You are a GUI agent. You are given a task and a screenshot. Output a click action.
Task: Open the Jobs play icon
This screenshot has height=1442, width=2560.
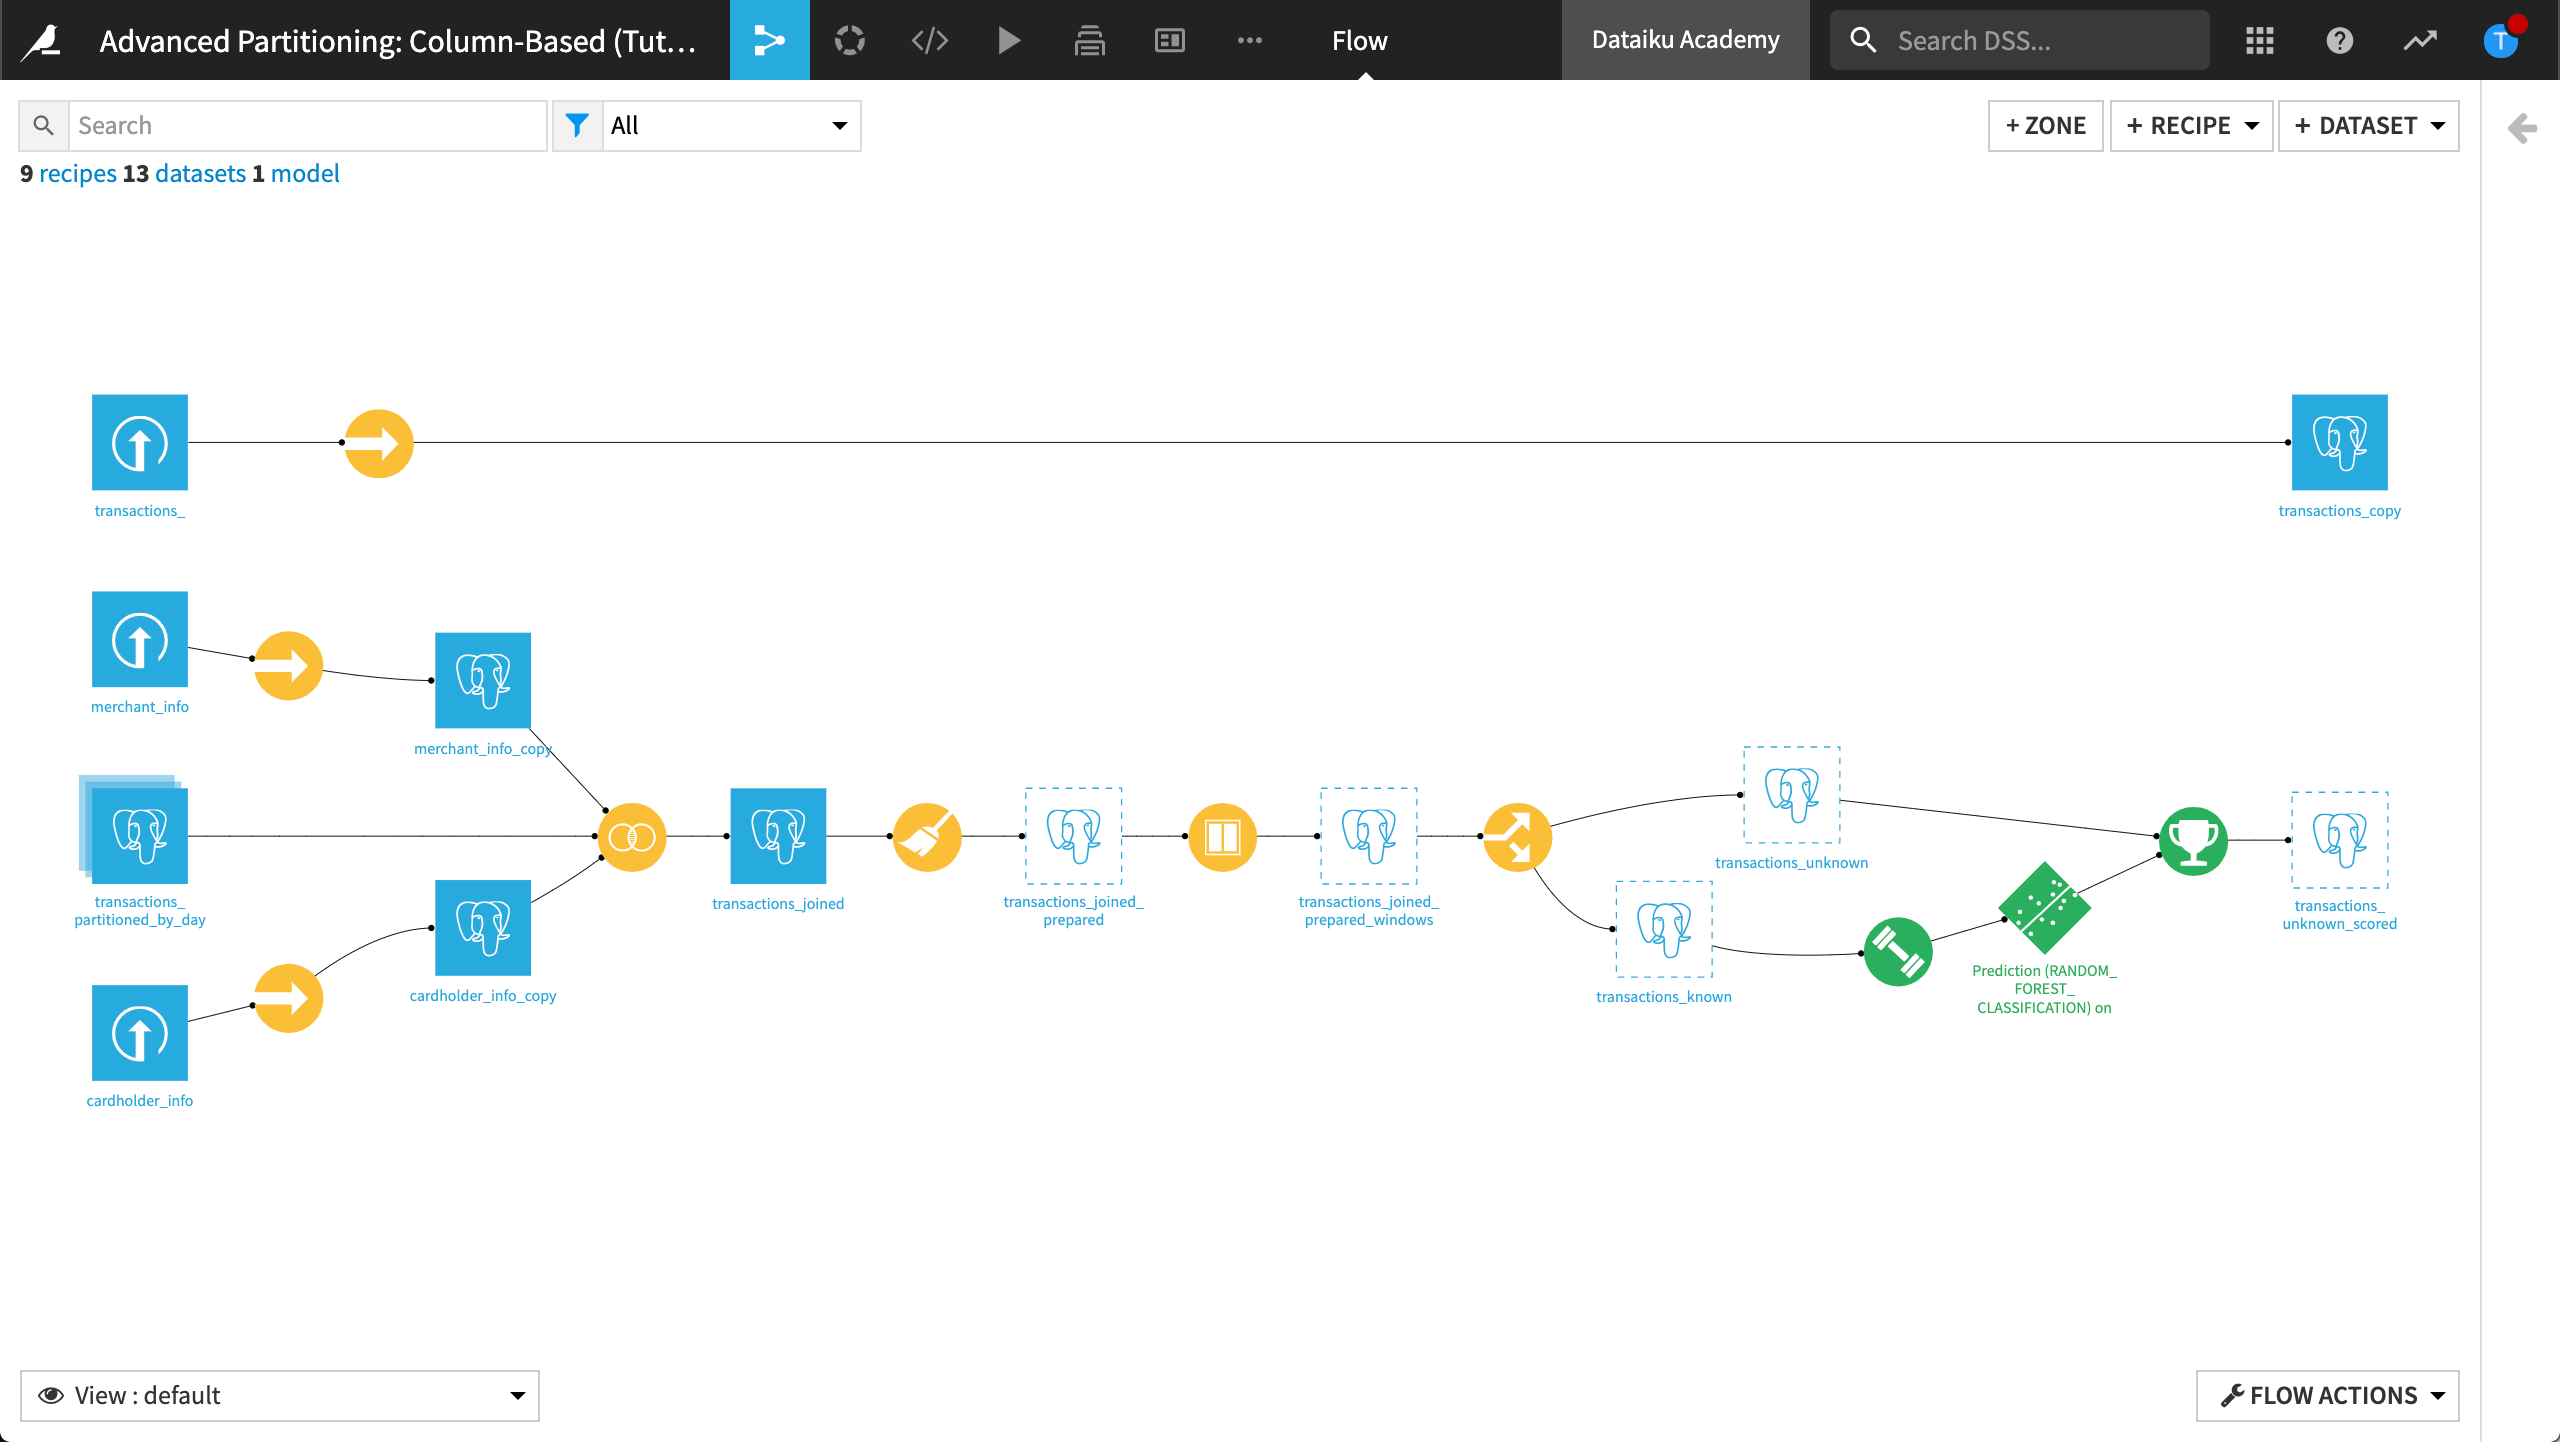(1009, 40)
